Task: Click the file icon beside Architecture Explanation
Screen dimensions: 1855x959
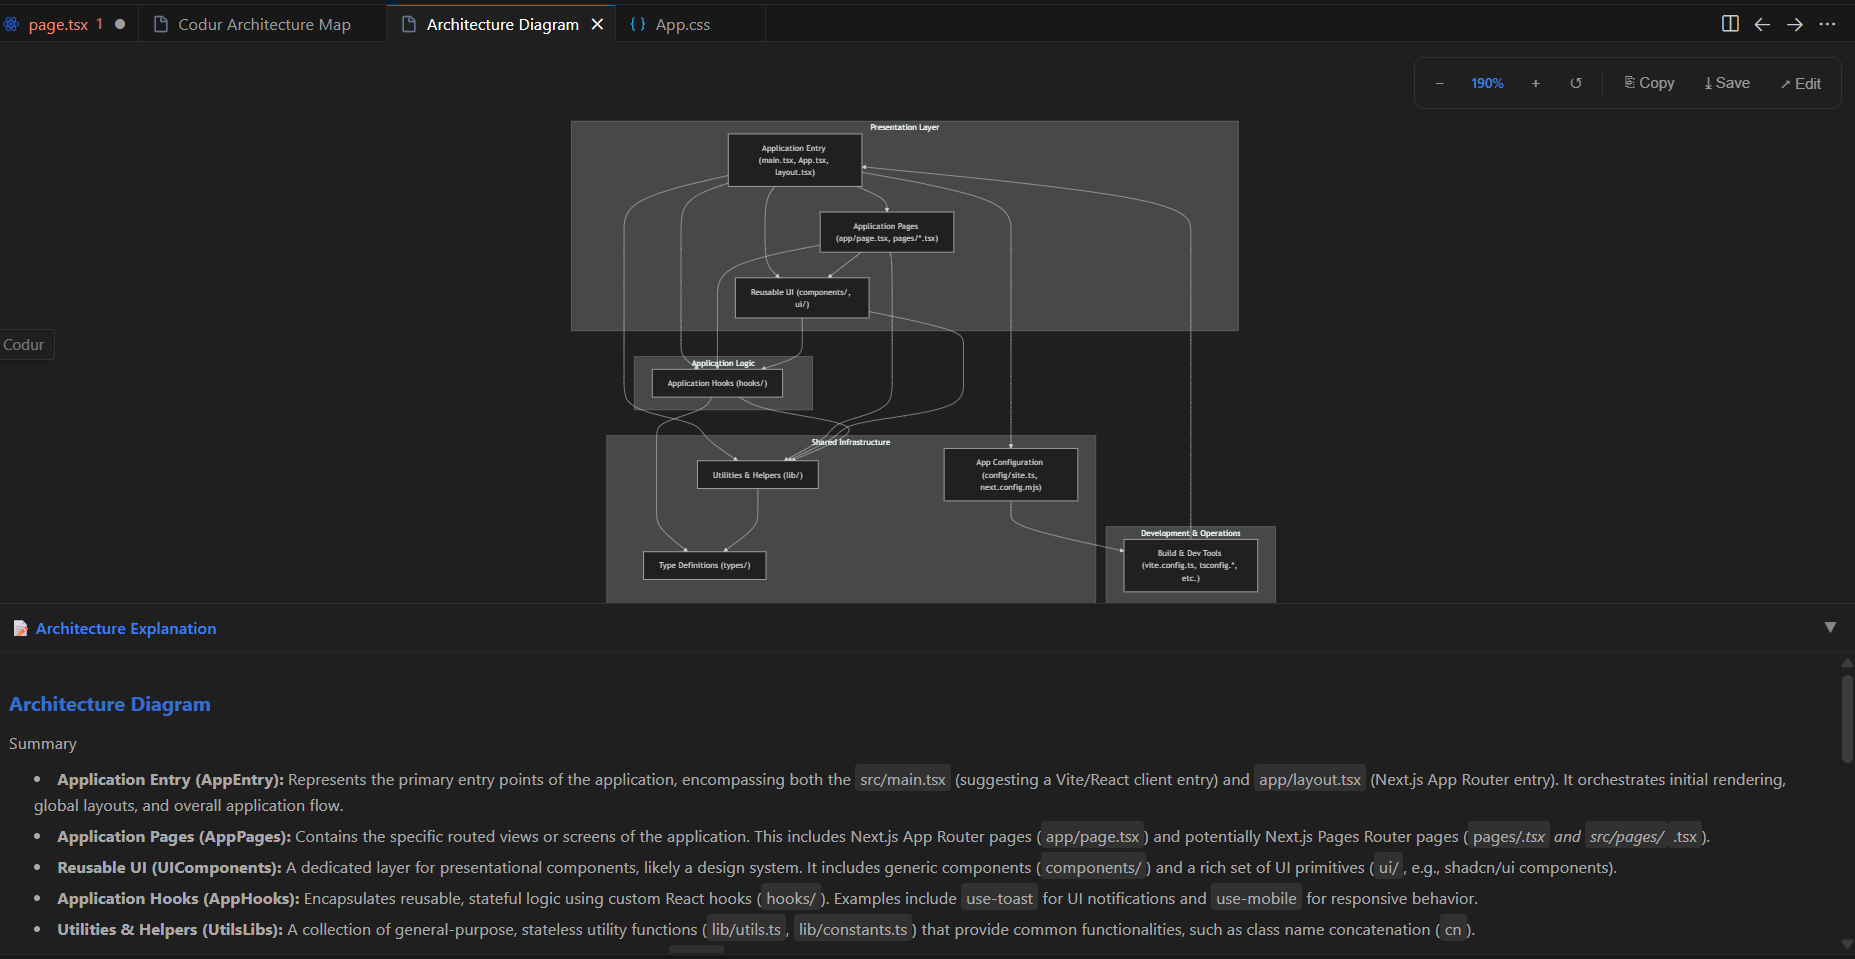Action: (x=21, y=628)
